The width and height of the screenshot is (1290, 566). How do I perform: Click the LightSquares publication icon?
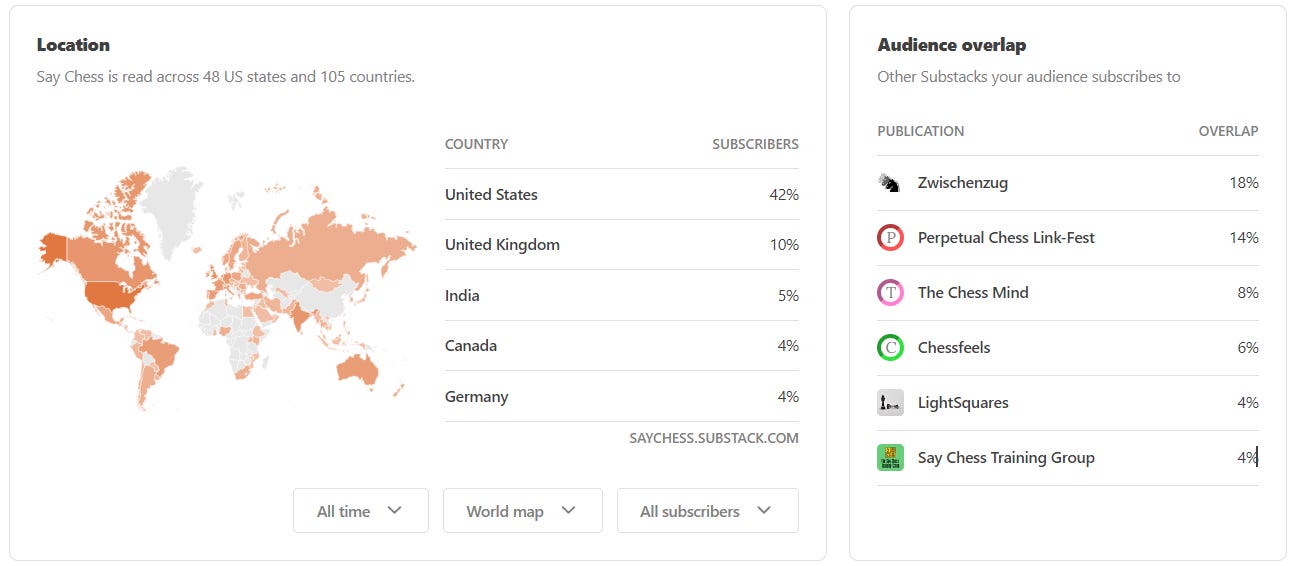pyautogui.click(x=890, y=403)
